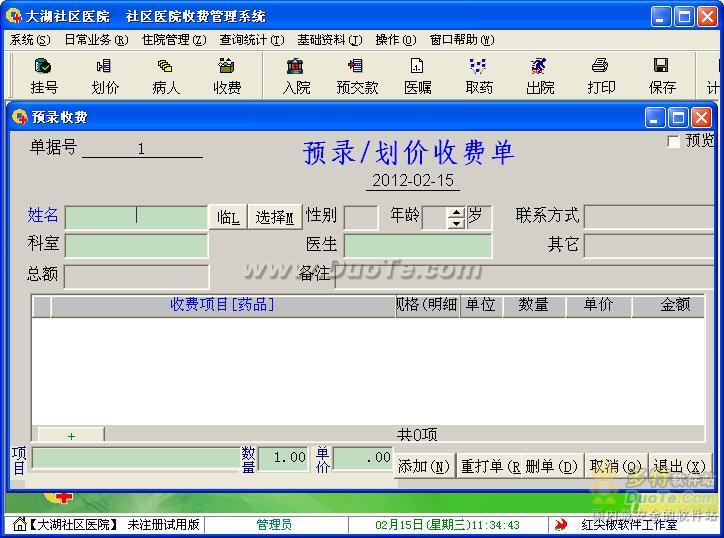Image resolution: width=724 pixels, height=538 pixels.
Task: Click the 总额 total amount field
Action: tap(137, 276)
